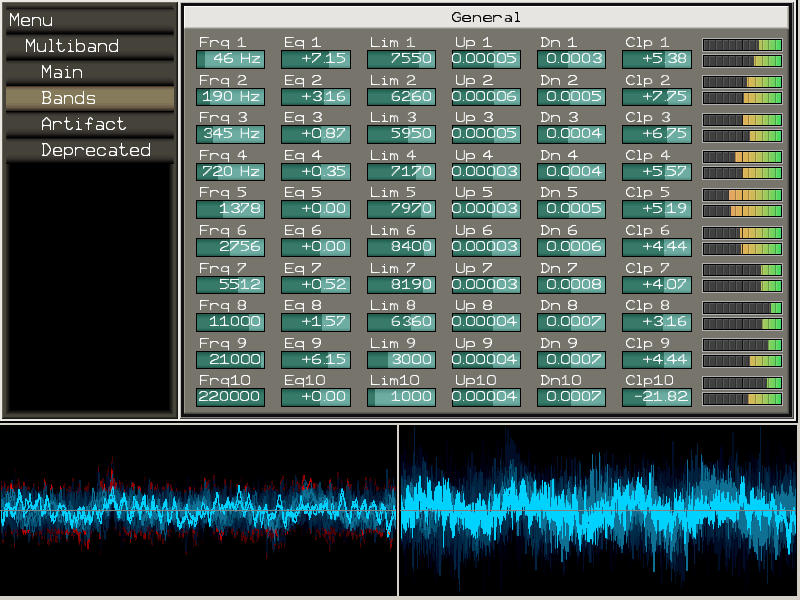Click Clp 9 value +4.44

pos(657,359)
